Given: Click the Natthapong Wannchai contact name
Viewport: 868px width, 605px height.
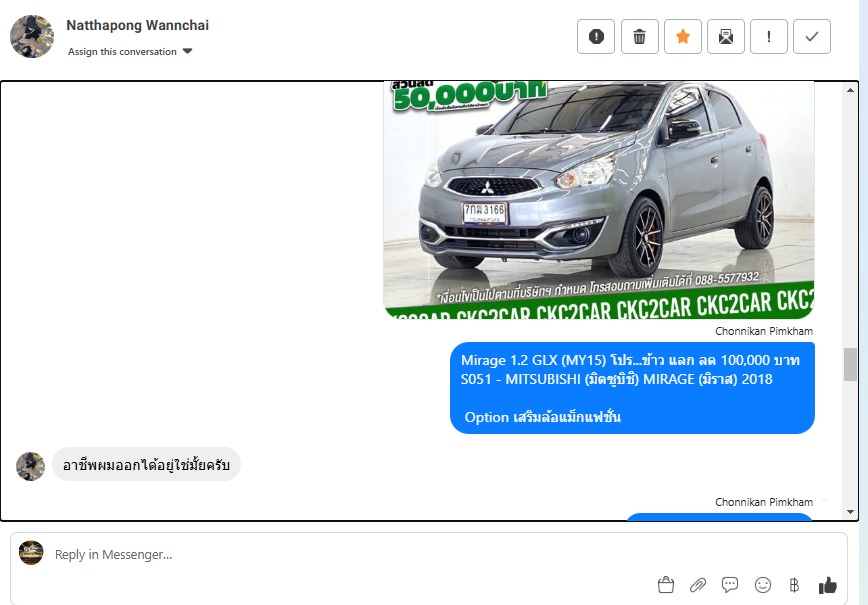Looking at the screenshot, I should point(137,25).
